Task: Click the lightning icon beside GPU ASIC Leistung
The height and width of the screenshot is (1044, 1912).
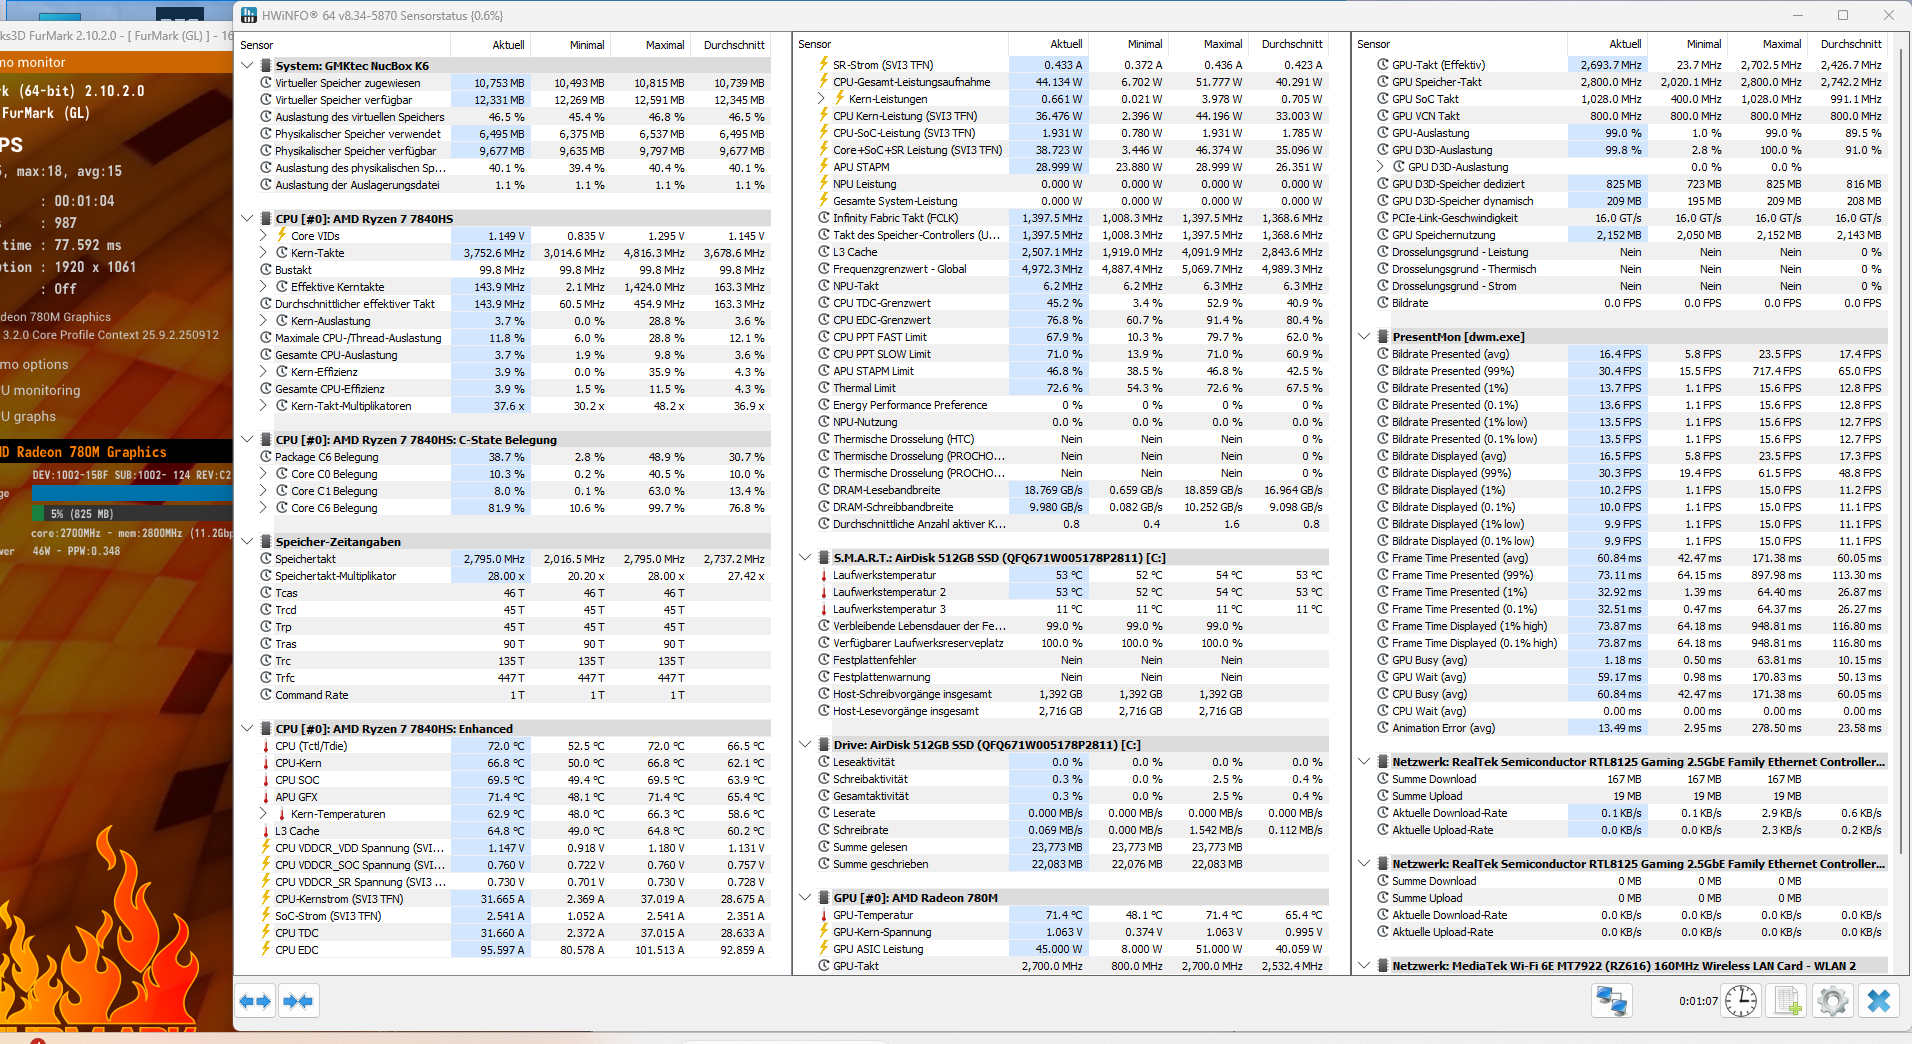Action: (824, 949)
